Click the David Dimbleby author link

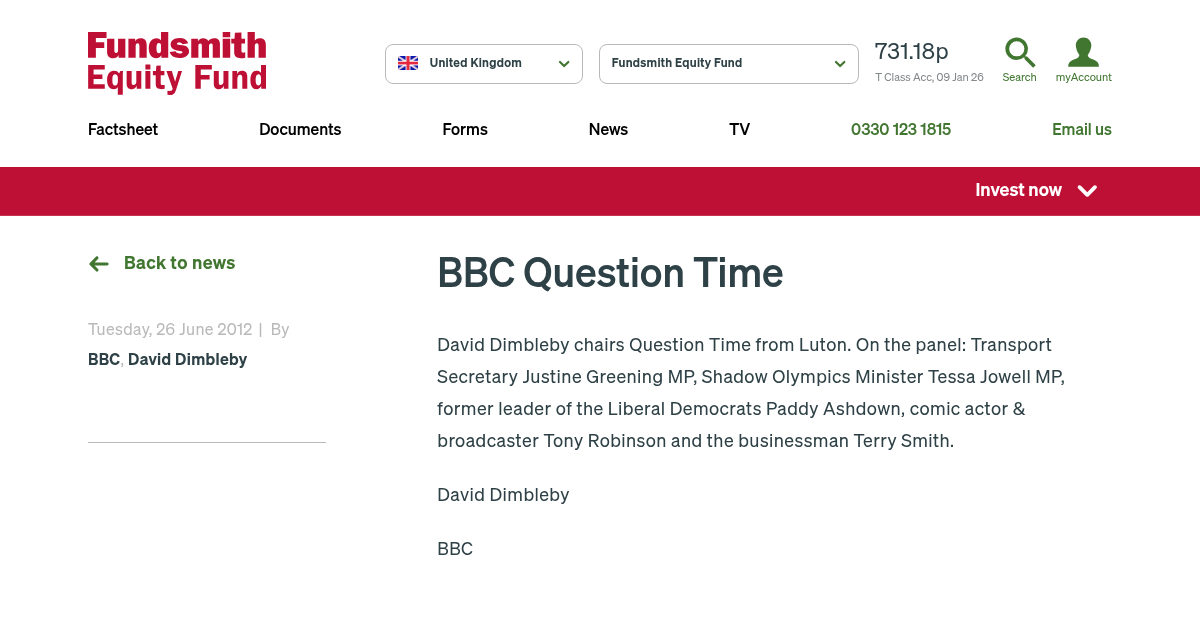[187, 359]
